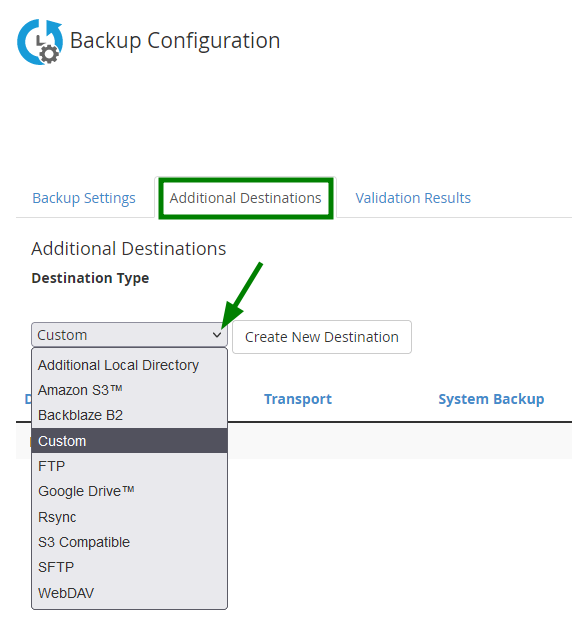Select the Additional Destinations tab
Image resolution: width=572 pixels, height=633 pixels.
pos(245,198)
